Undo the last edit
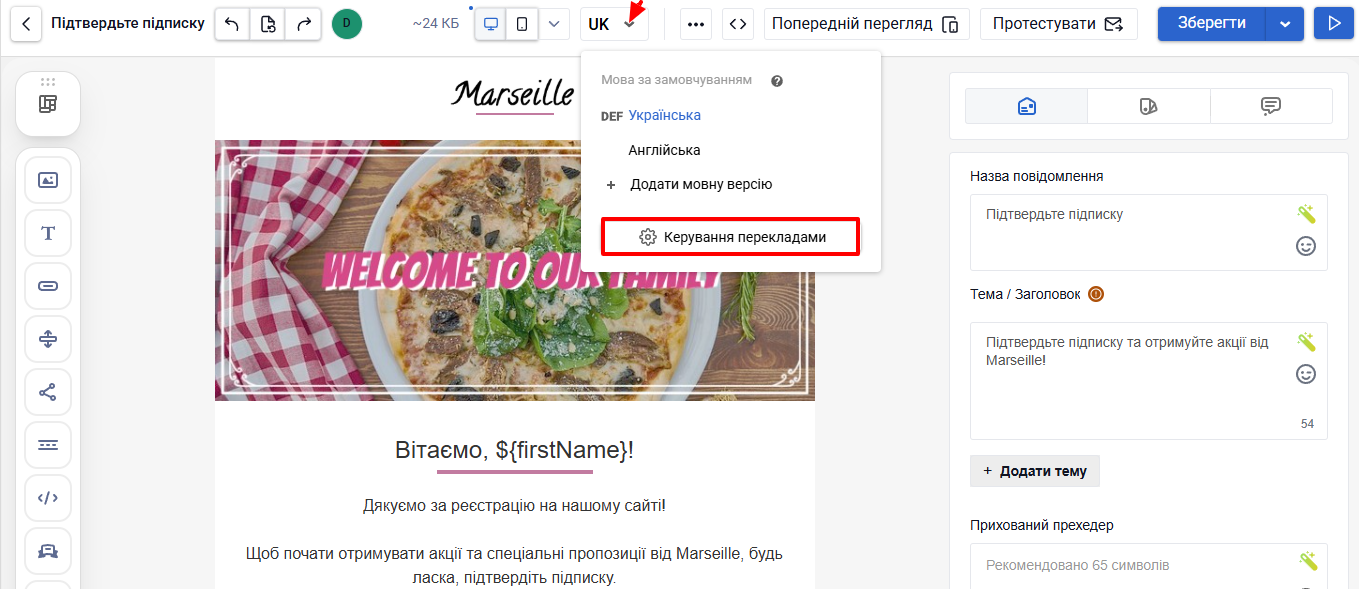Screen dimensions: 1359x589 click(x=233, y=23)
